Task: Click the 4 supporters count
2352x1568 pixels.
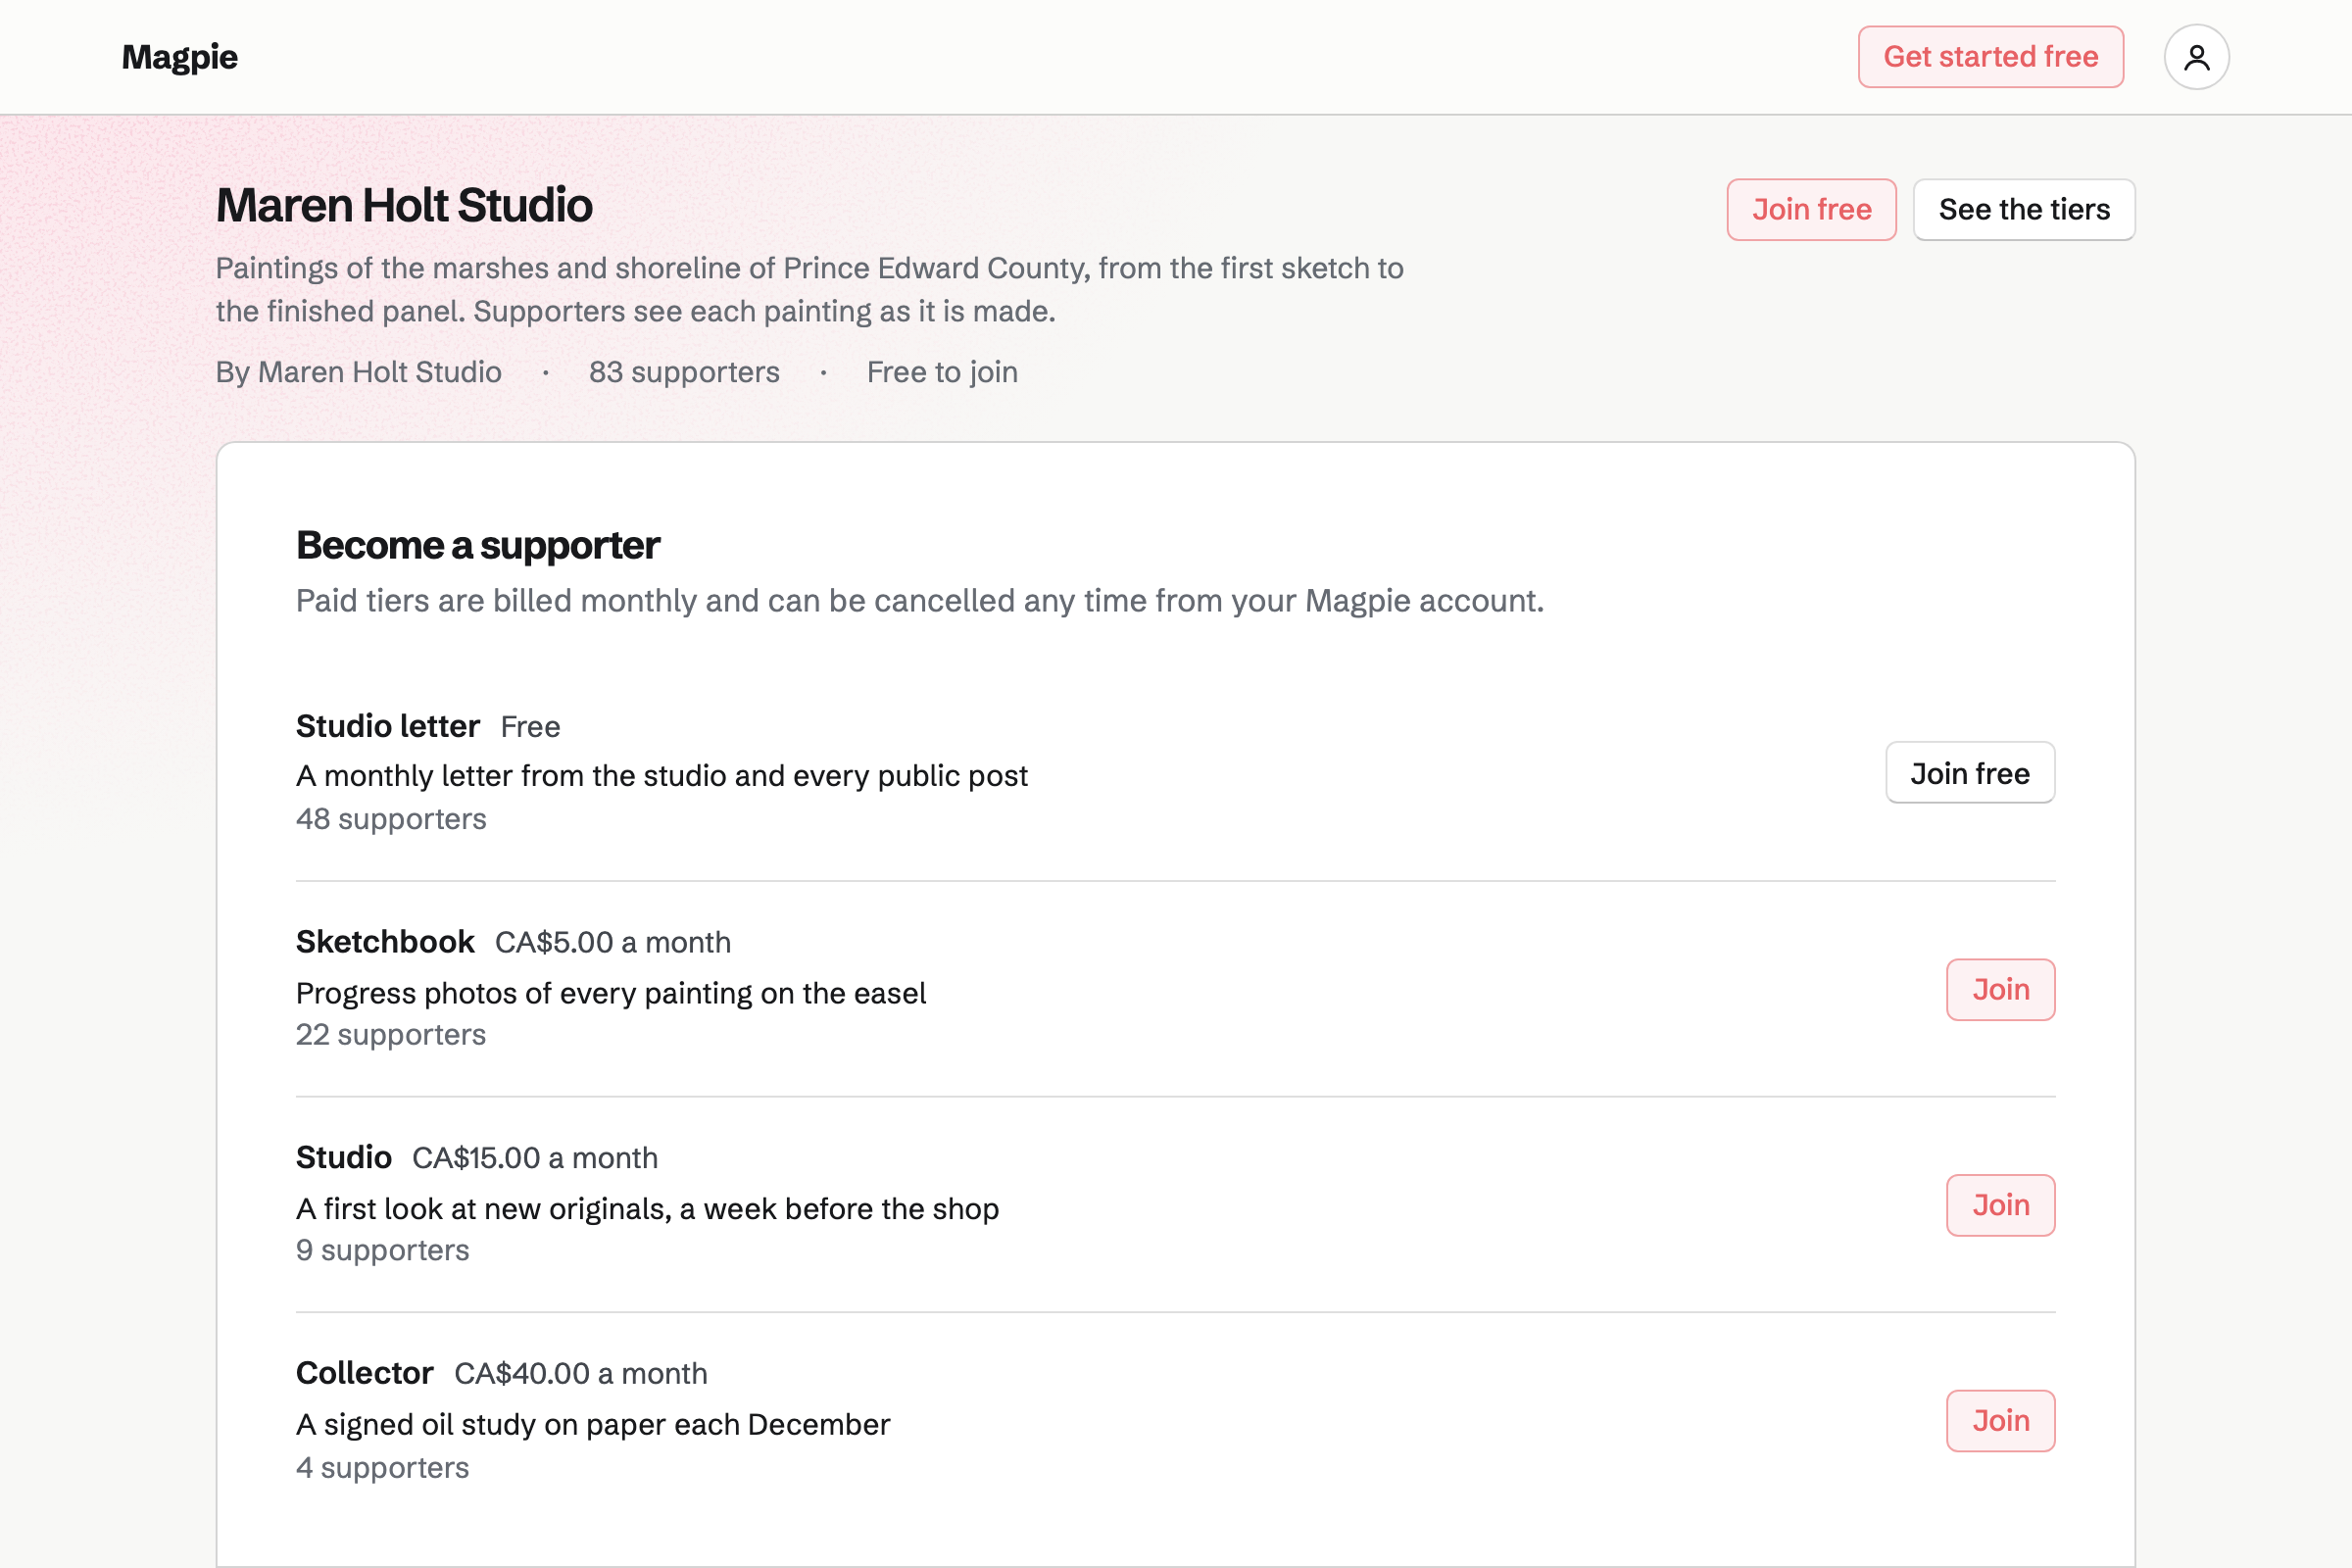Action: [x=382, y=1467]
